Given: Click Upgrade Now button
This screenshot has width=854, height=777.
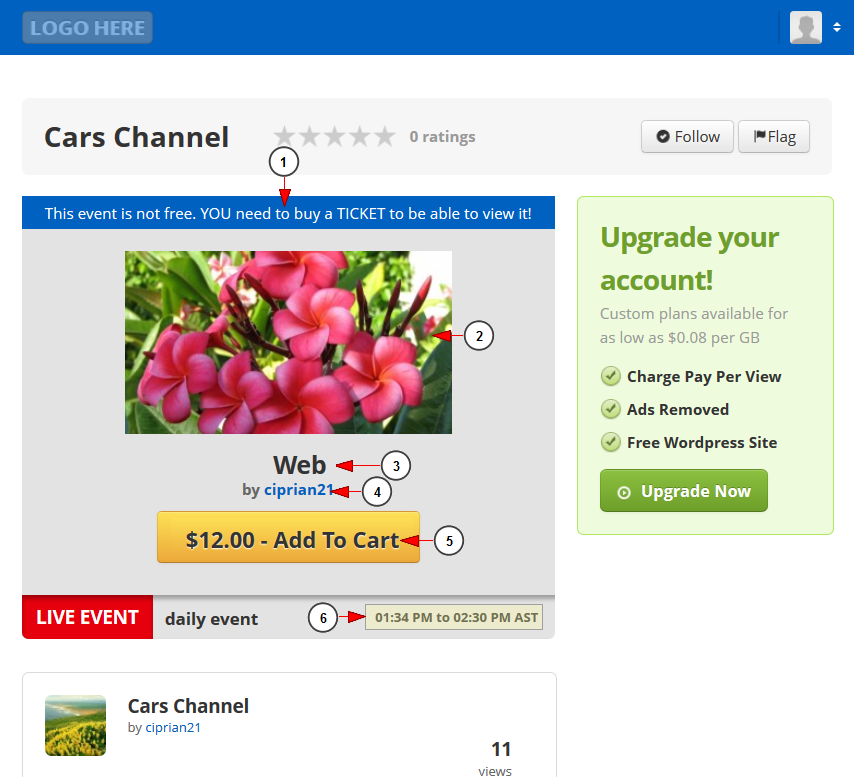Looking at the screenshot, I should 684,491.
